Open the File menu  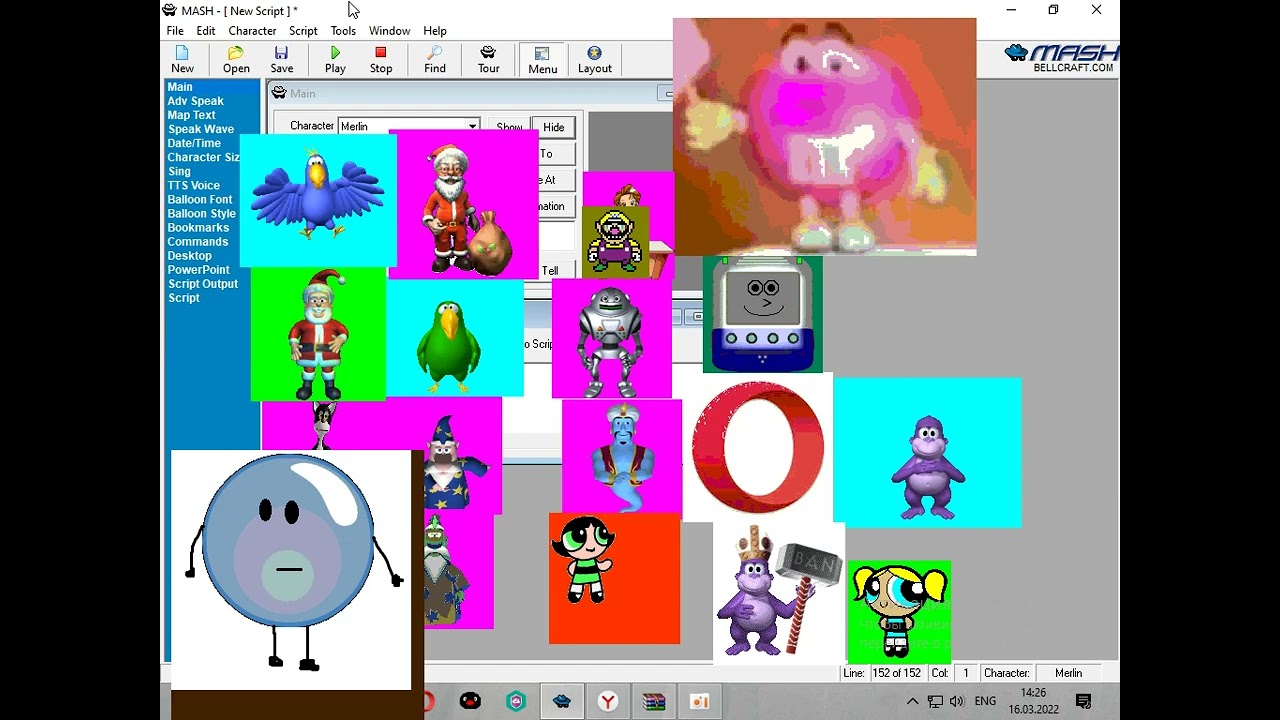pyautogui.click(x=175, y=31)
